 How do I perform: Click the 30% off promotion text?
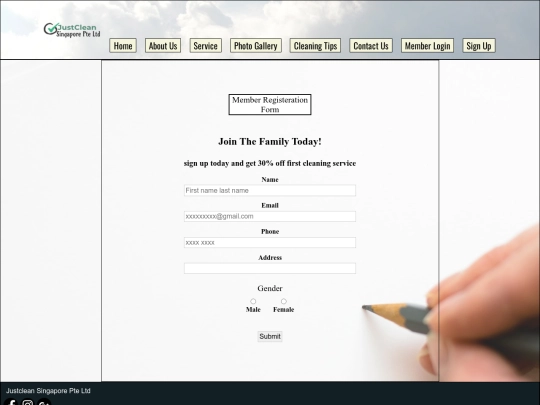[270, 163]
